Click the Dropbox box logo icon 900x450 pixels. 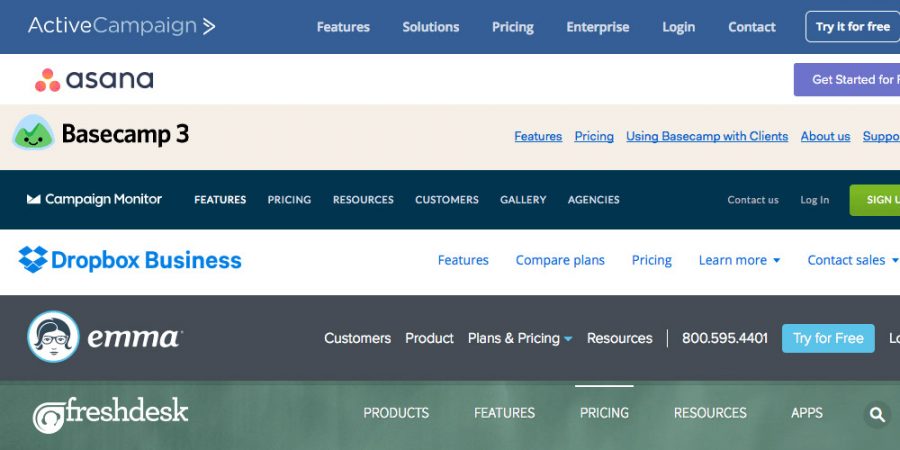click(33, 259)
